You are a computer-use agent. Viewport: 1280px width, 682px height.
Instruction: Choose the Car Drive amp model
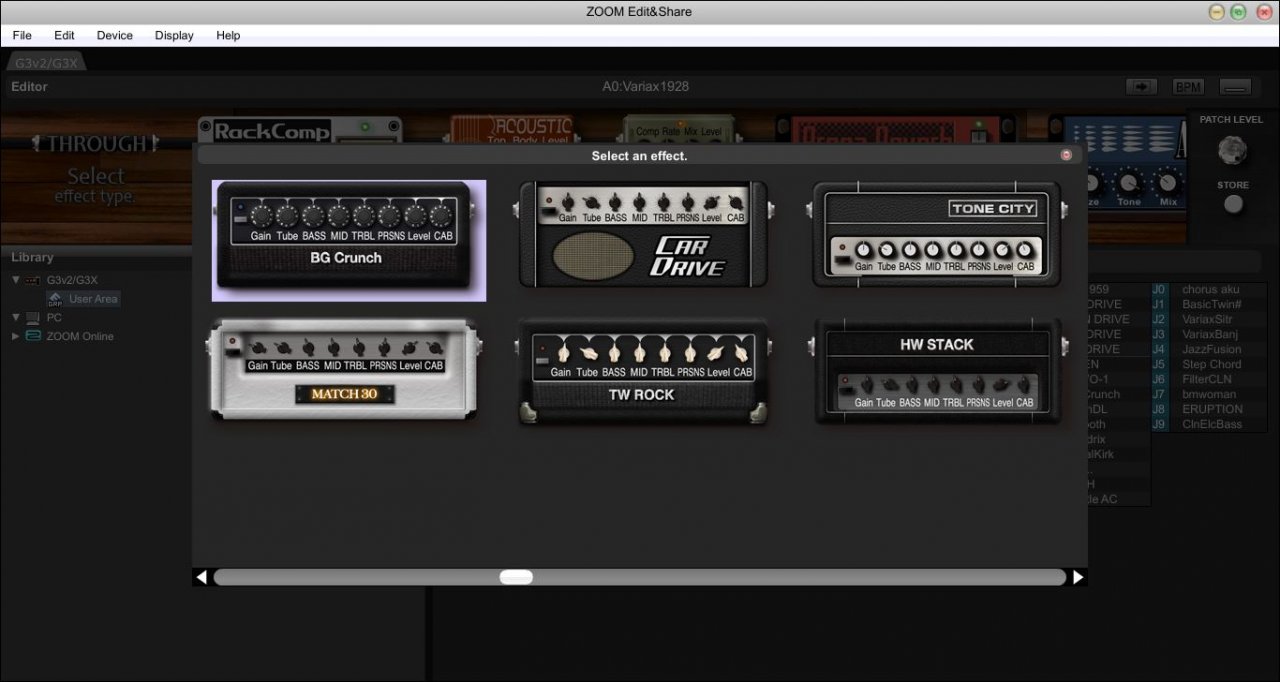pyautogui.click(x=642, y=235)
